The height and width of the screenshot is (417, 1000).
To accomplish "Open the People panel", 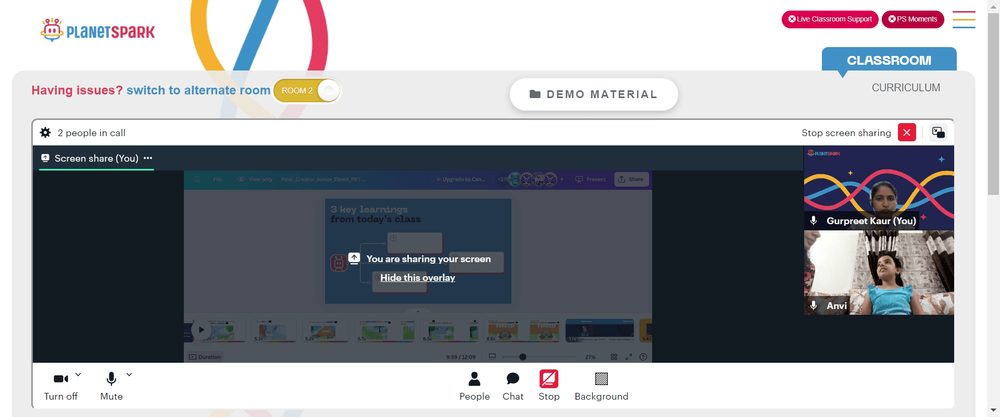I will click(474, 386).
